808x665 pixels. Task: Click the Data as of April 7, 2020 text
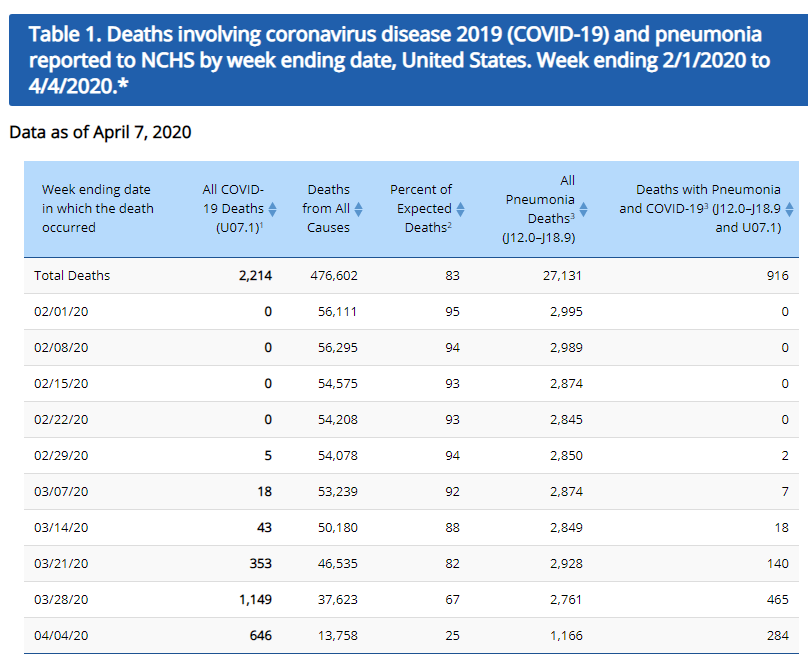point(100,132)
